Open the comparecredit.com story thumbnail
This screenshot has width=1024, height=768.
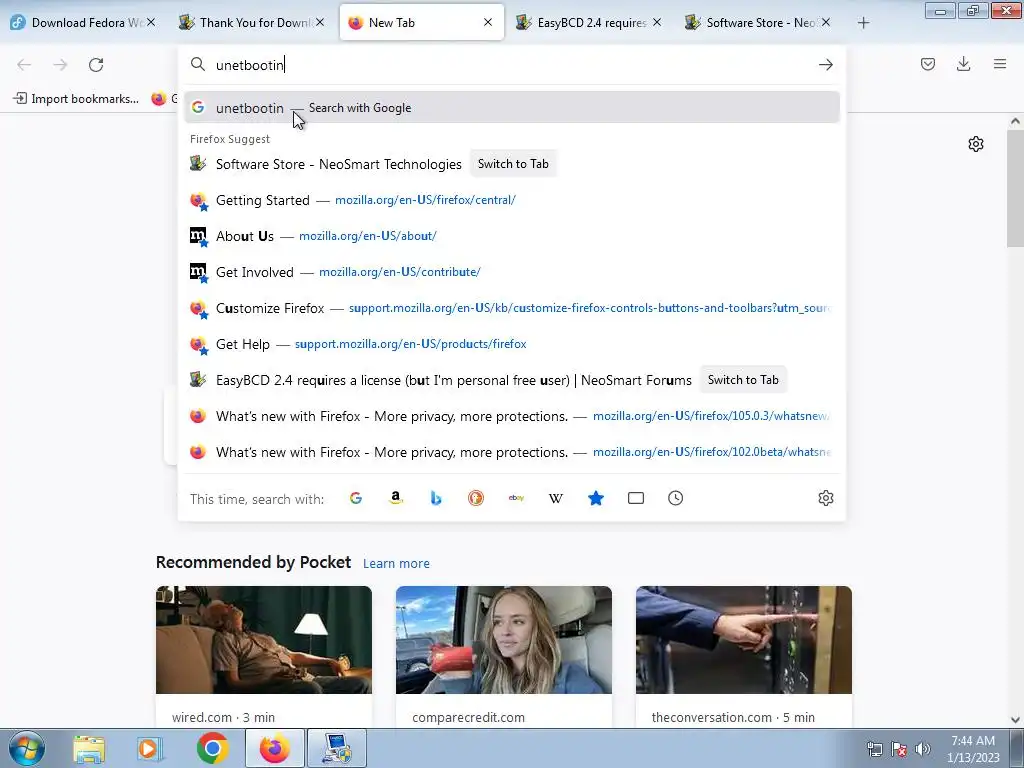coord(504,640)
